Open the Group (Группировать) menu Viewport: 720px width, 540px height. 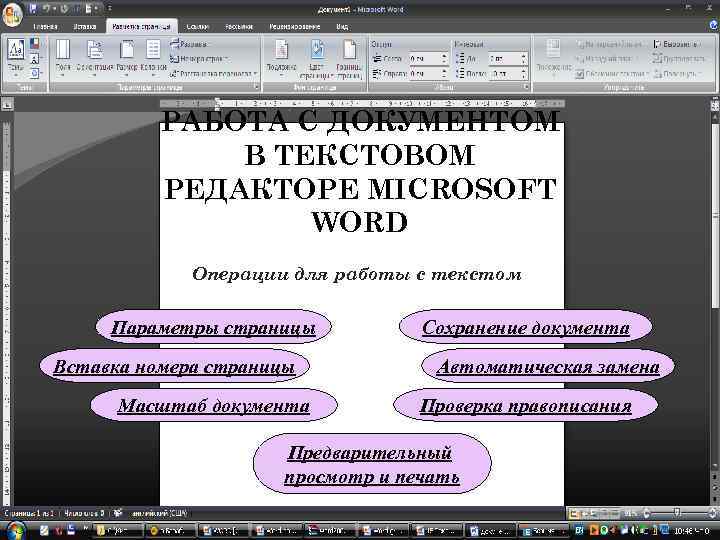tap(680, 59)
